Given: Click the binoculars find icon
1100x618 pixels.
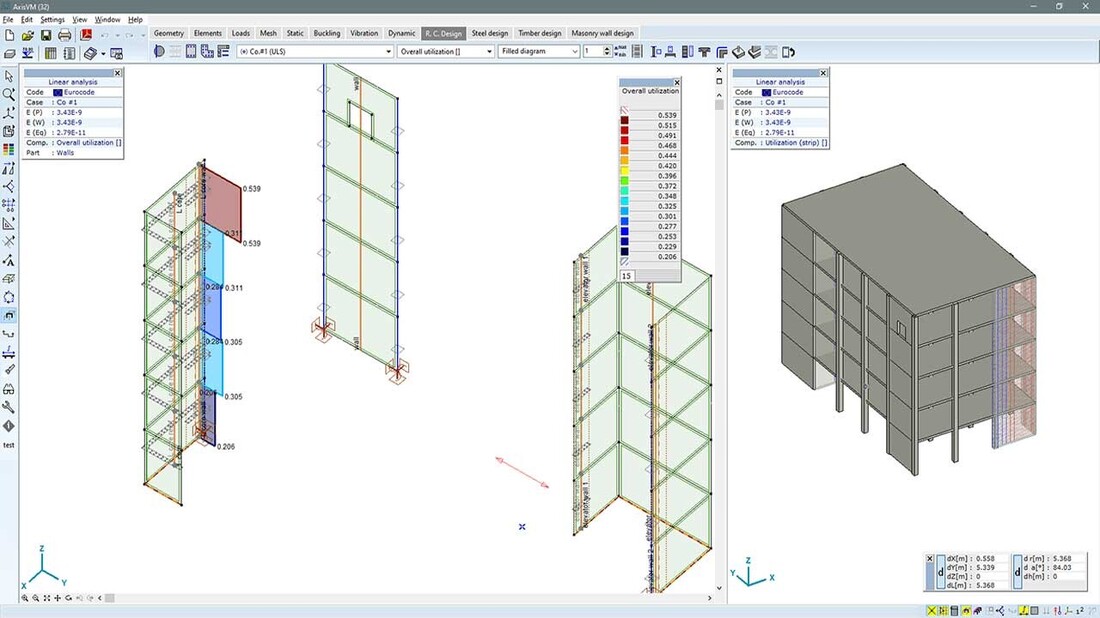Looking at the screenshot, I should coord(9,389).
